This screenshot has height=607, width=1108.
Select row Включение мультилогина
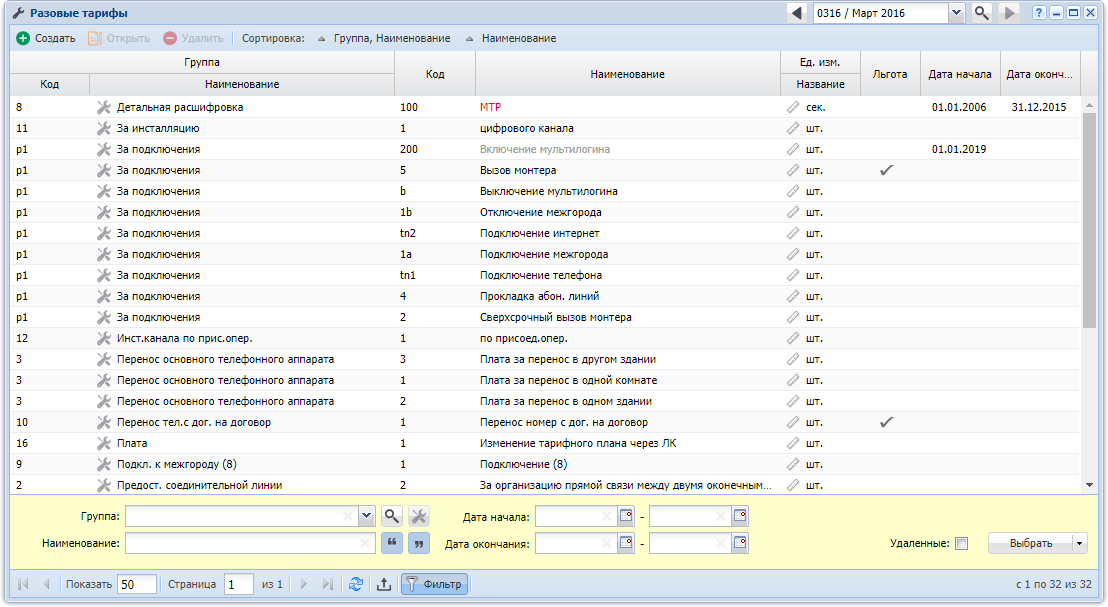click(x=545, y=149)
